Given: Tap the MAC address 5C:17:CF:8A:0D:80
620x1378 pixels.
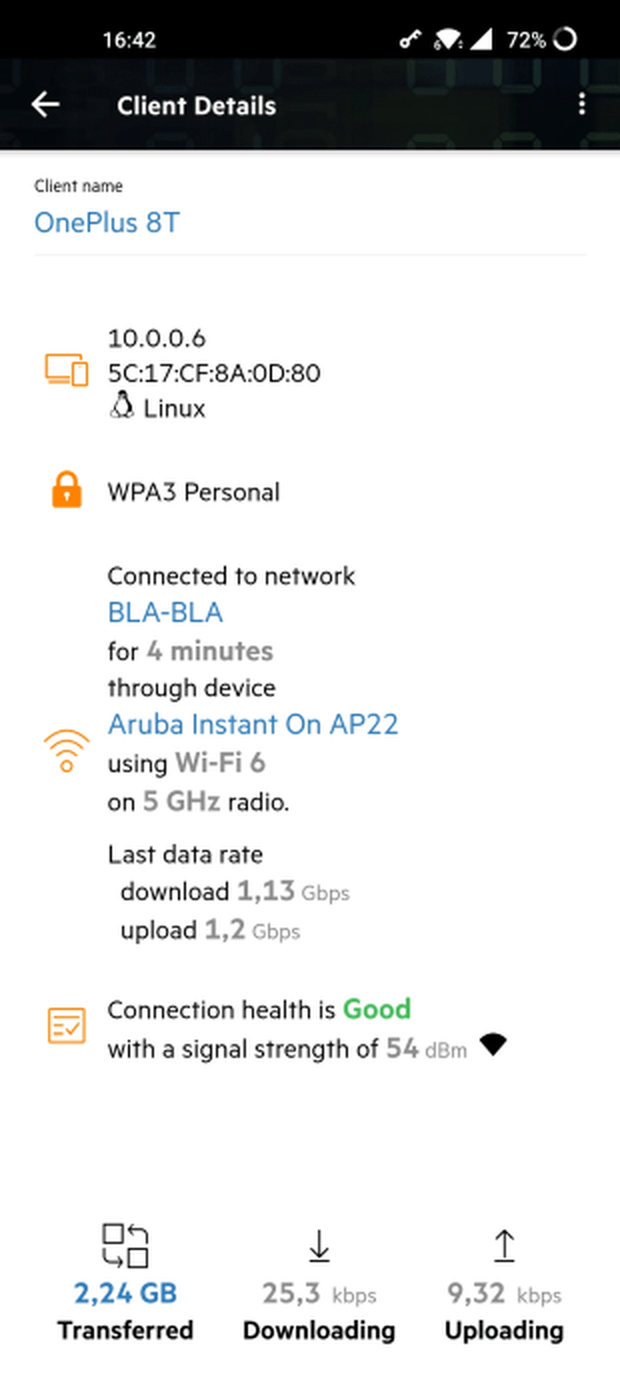Looking at the screenshot, I should coord(214,374).
